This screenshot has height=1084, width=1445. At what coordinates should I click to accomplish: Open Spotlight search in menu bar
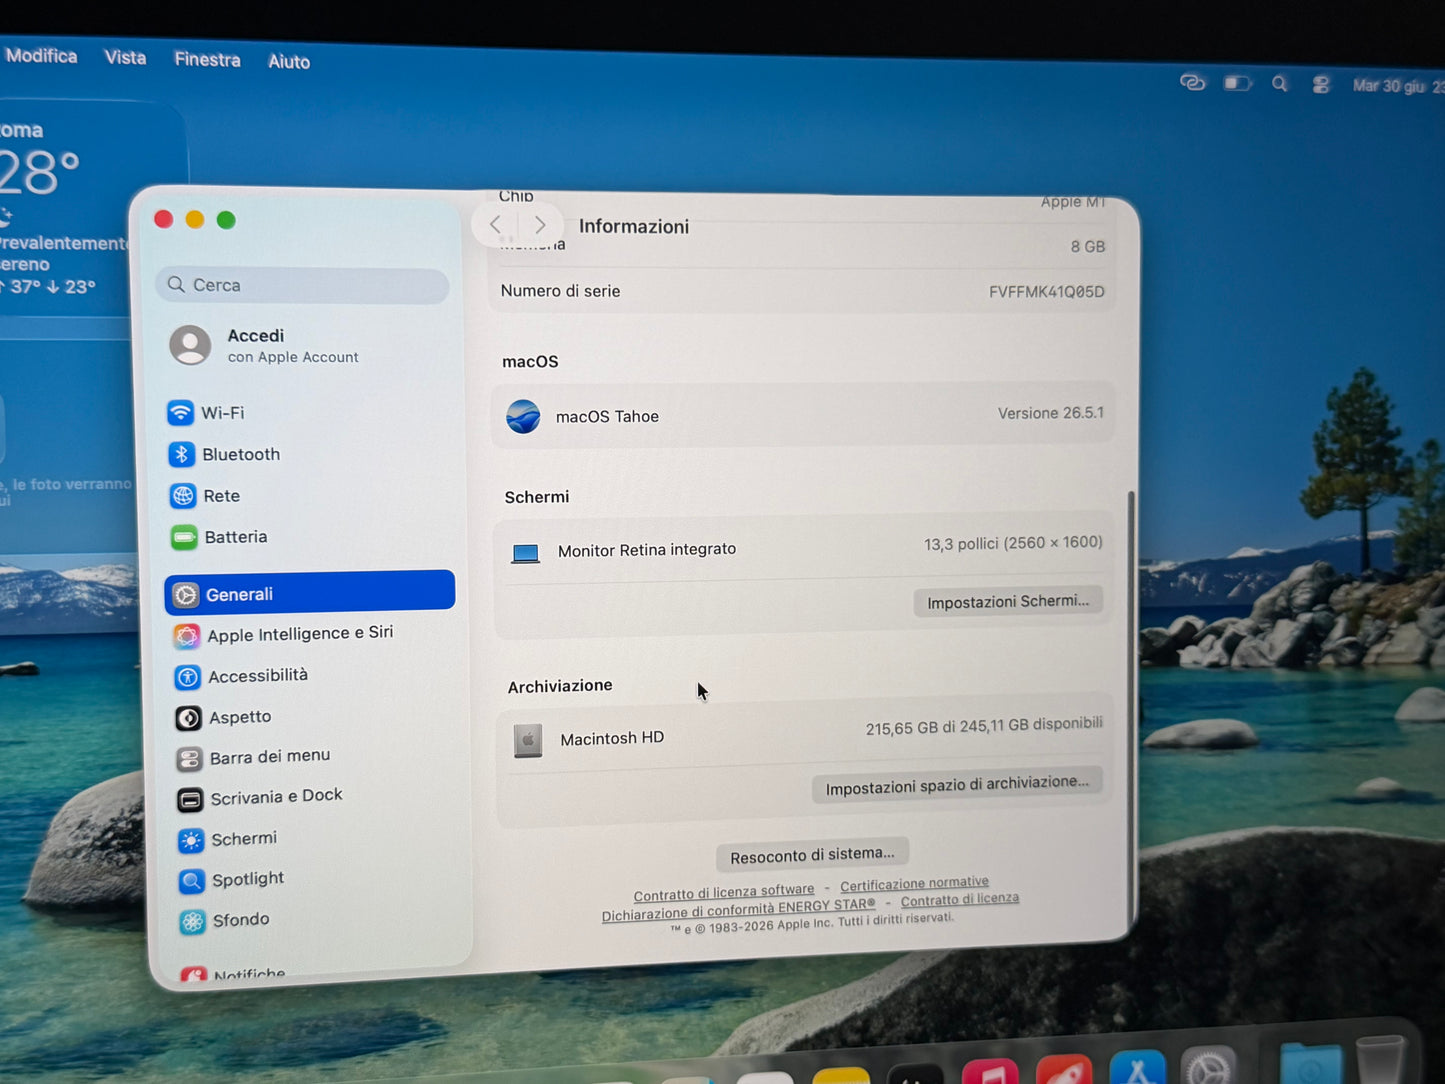(1279, 84)
